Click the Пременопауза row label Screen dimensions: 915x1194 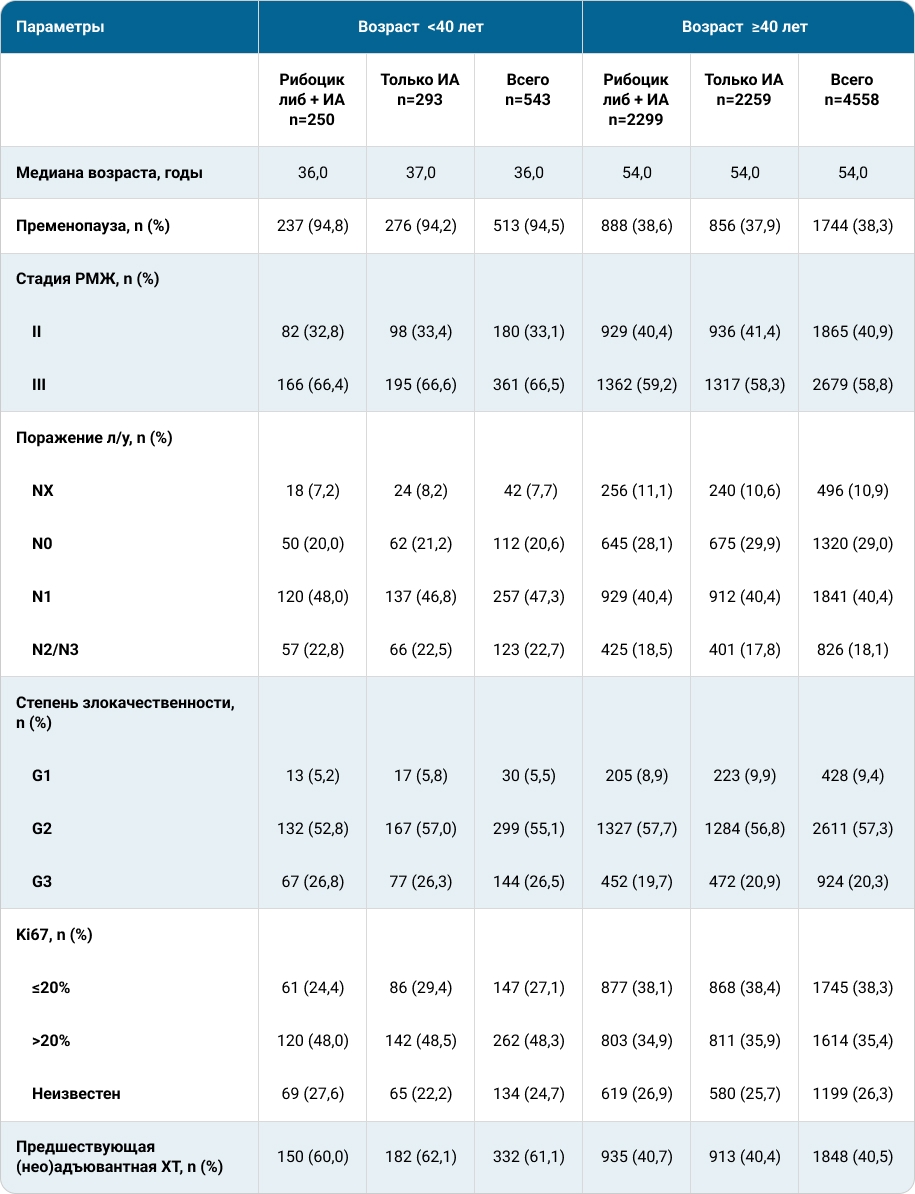(93, 226)
